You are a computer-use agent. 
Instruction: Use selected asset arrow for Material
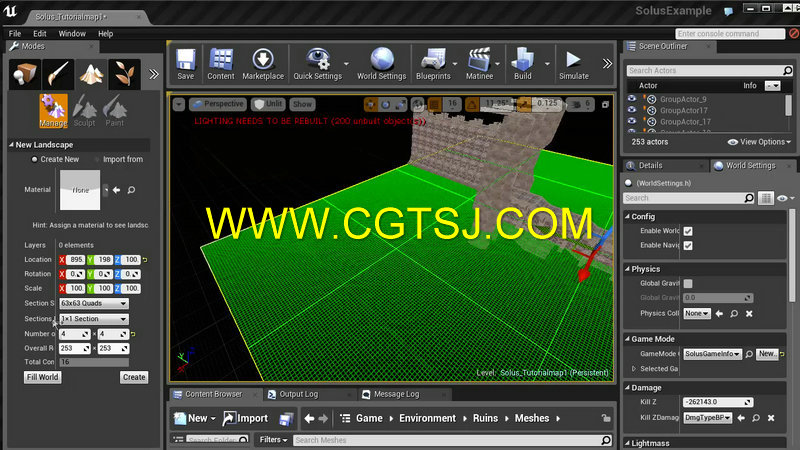pyautogui.click(x=117, y=190)
